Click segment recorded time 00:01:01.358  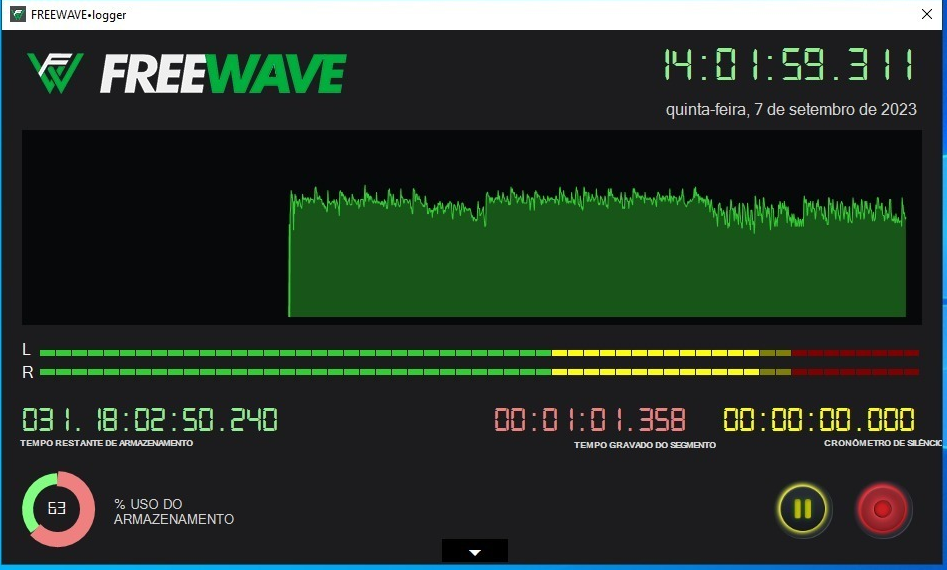(590, 420)
